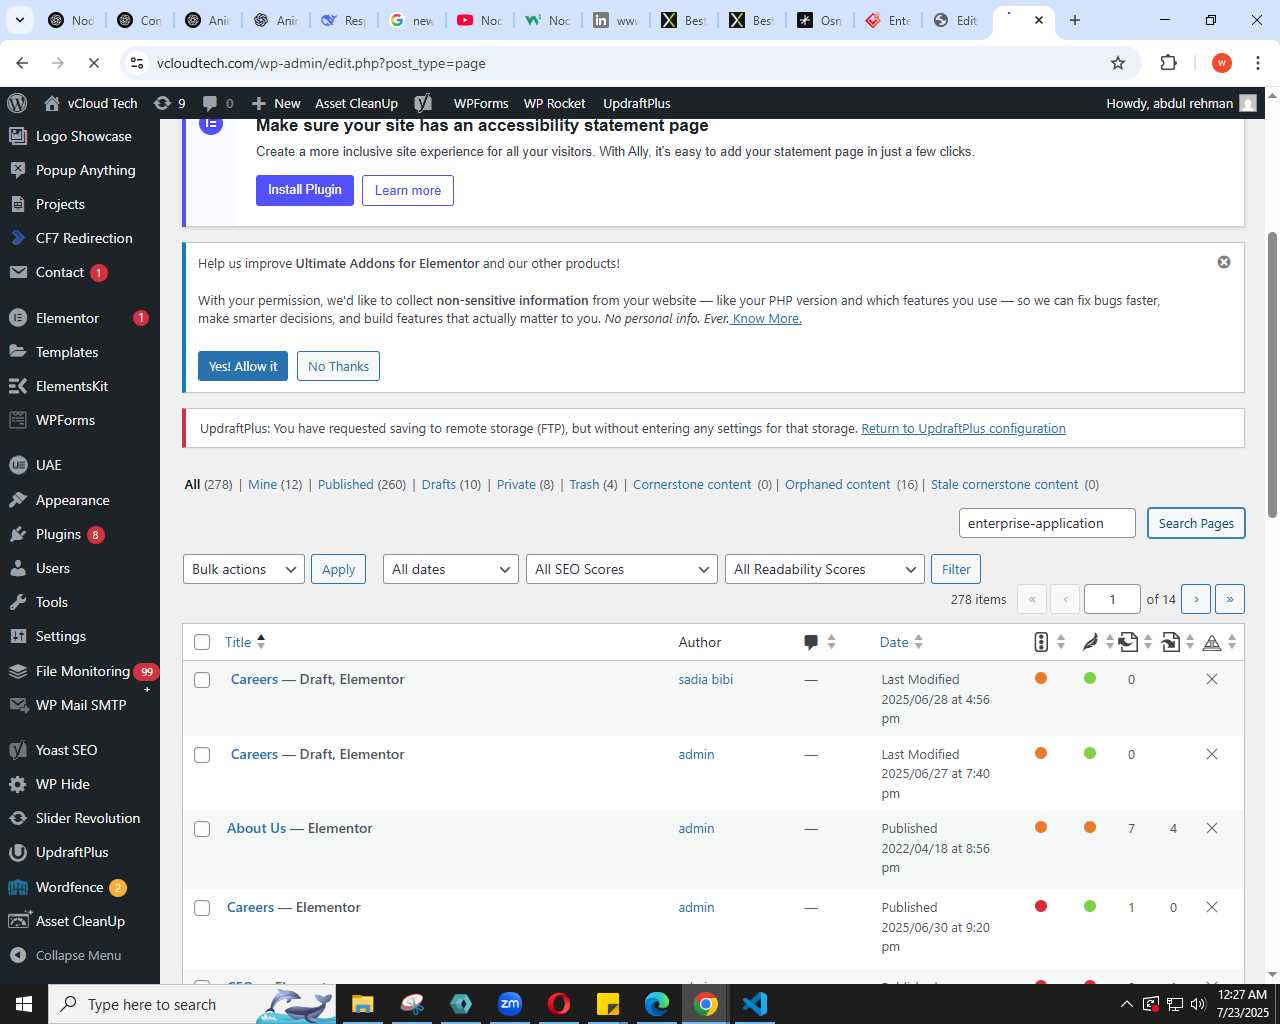Open Visual Studio Code from the taskbar
Screen dimensions: 1280x1024
755,1004
